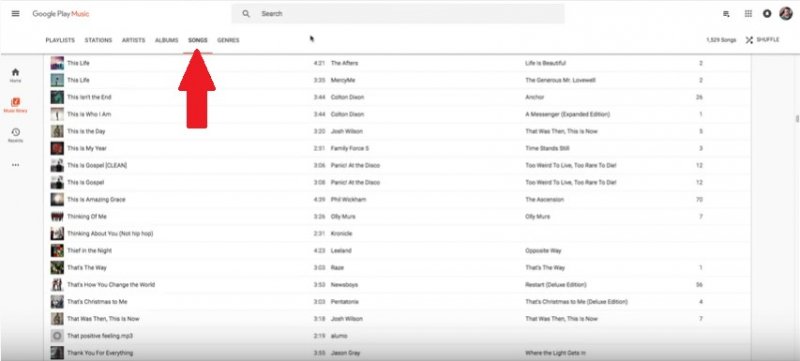Open the sidebar more options dots
The image size is (800, 361).
tap(15, 165)
